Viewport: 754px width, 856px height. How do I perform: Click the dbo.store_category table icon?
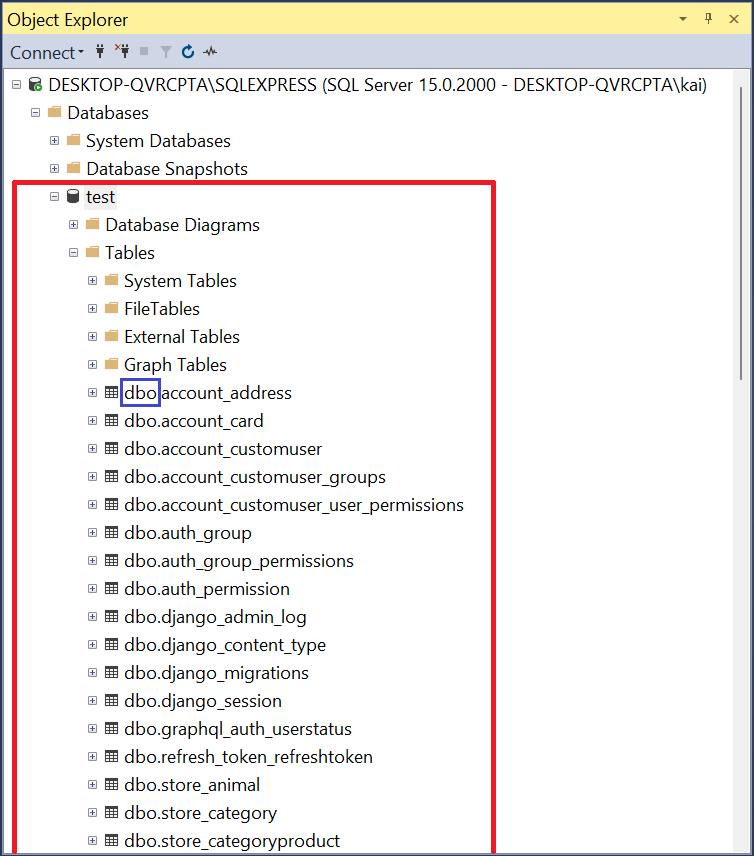pos(111,812)
